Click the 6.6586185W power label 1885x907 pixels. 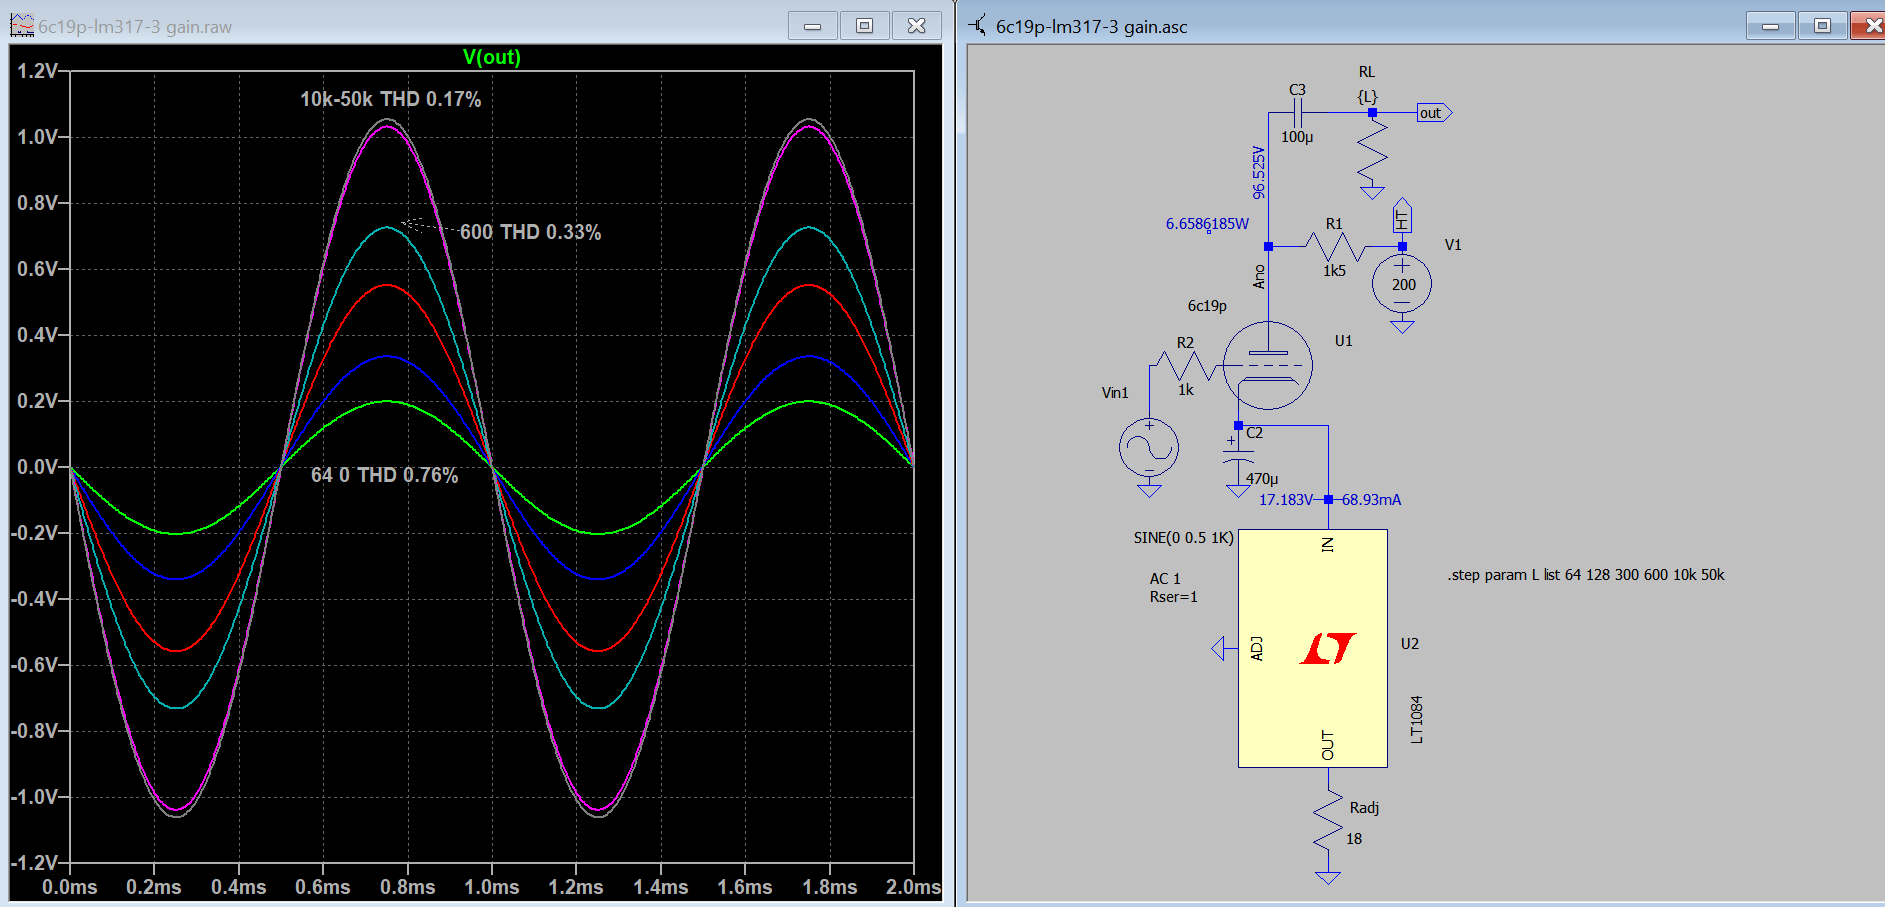point(1207,224)
